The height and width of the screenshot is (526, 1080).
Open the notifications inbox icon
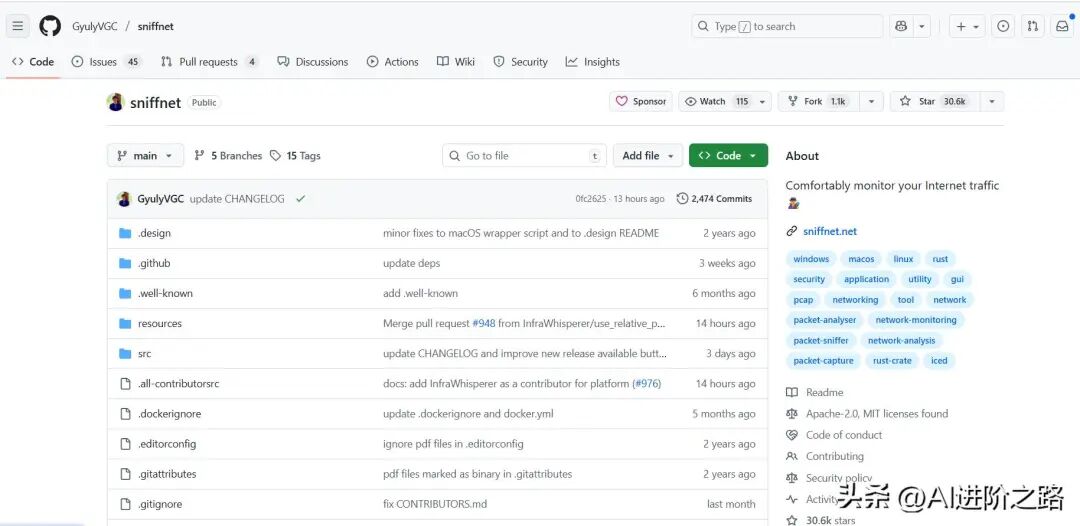point(1062,26)
